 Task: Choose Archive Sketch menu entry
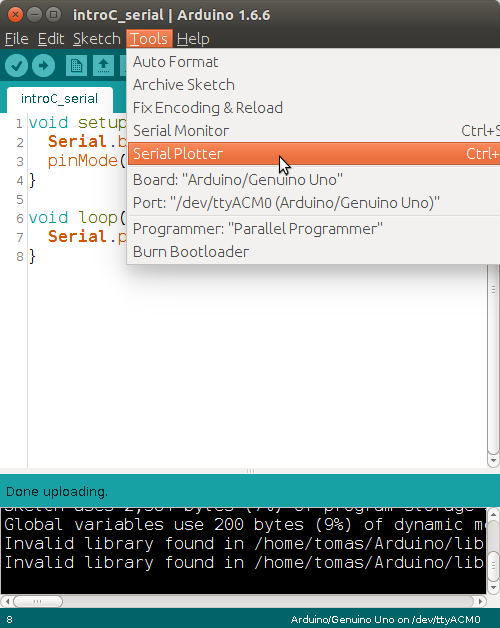point(313,85)
